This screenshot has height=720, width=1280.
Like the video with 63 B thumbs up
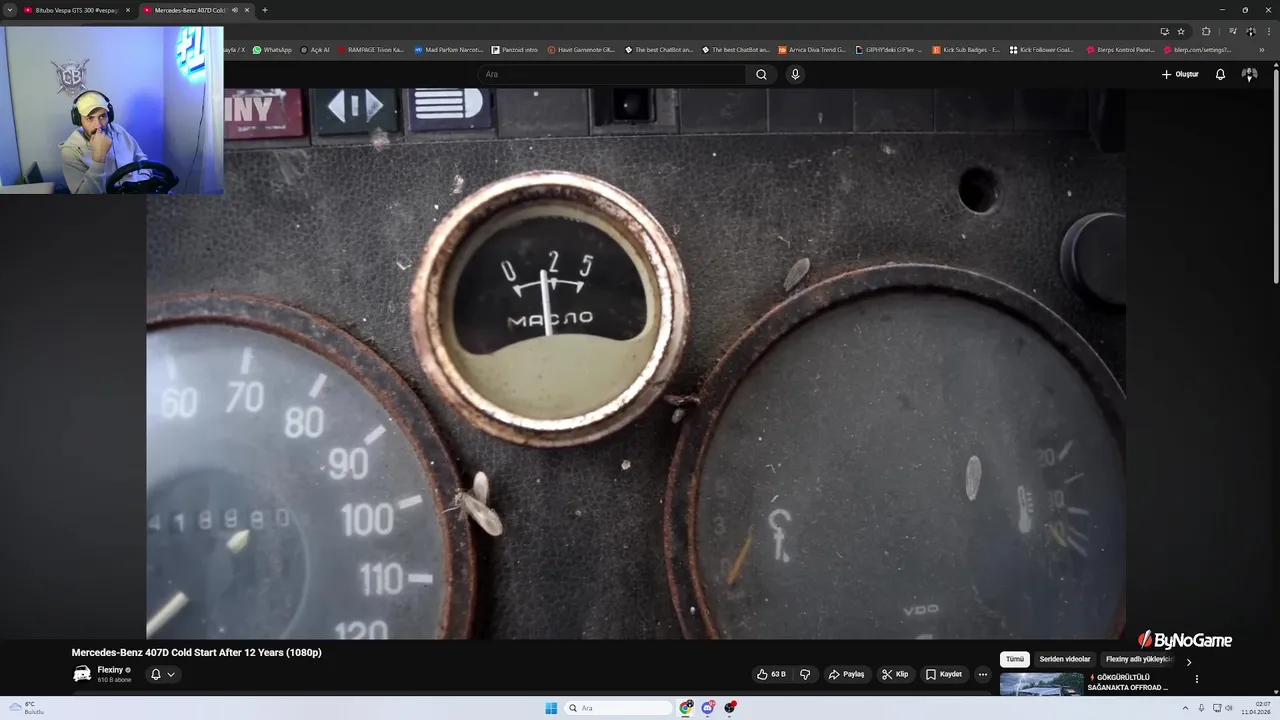tap(771, 674)
